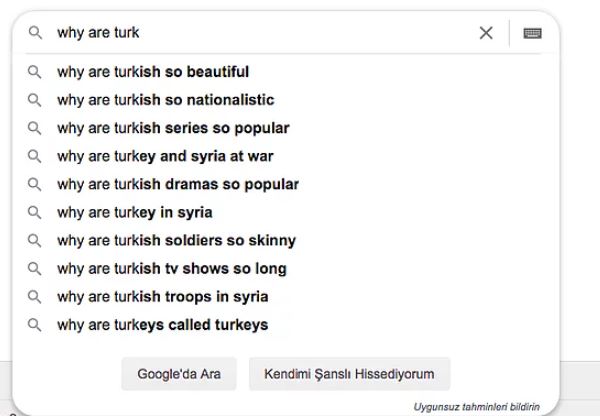Select 'why are turkish series so popular'
The image size is (600, 420).
[173, 128]
